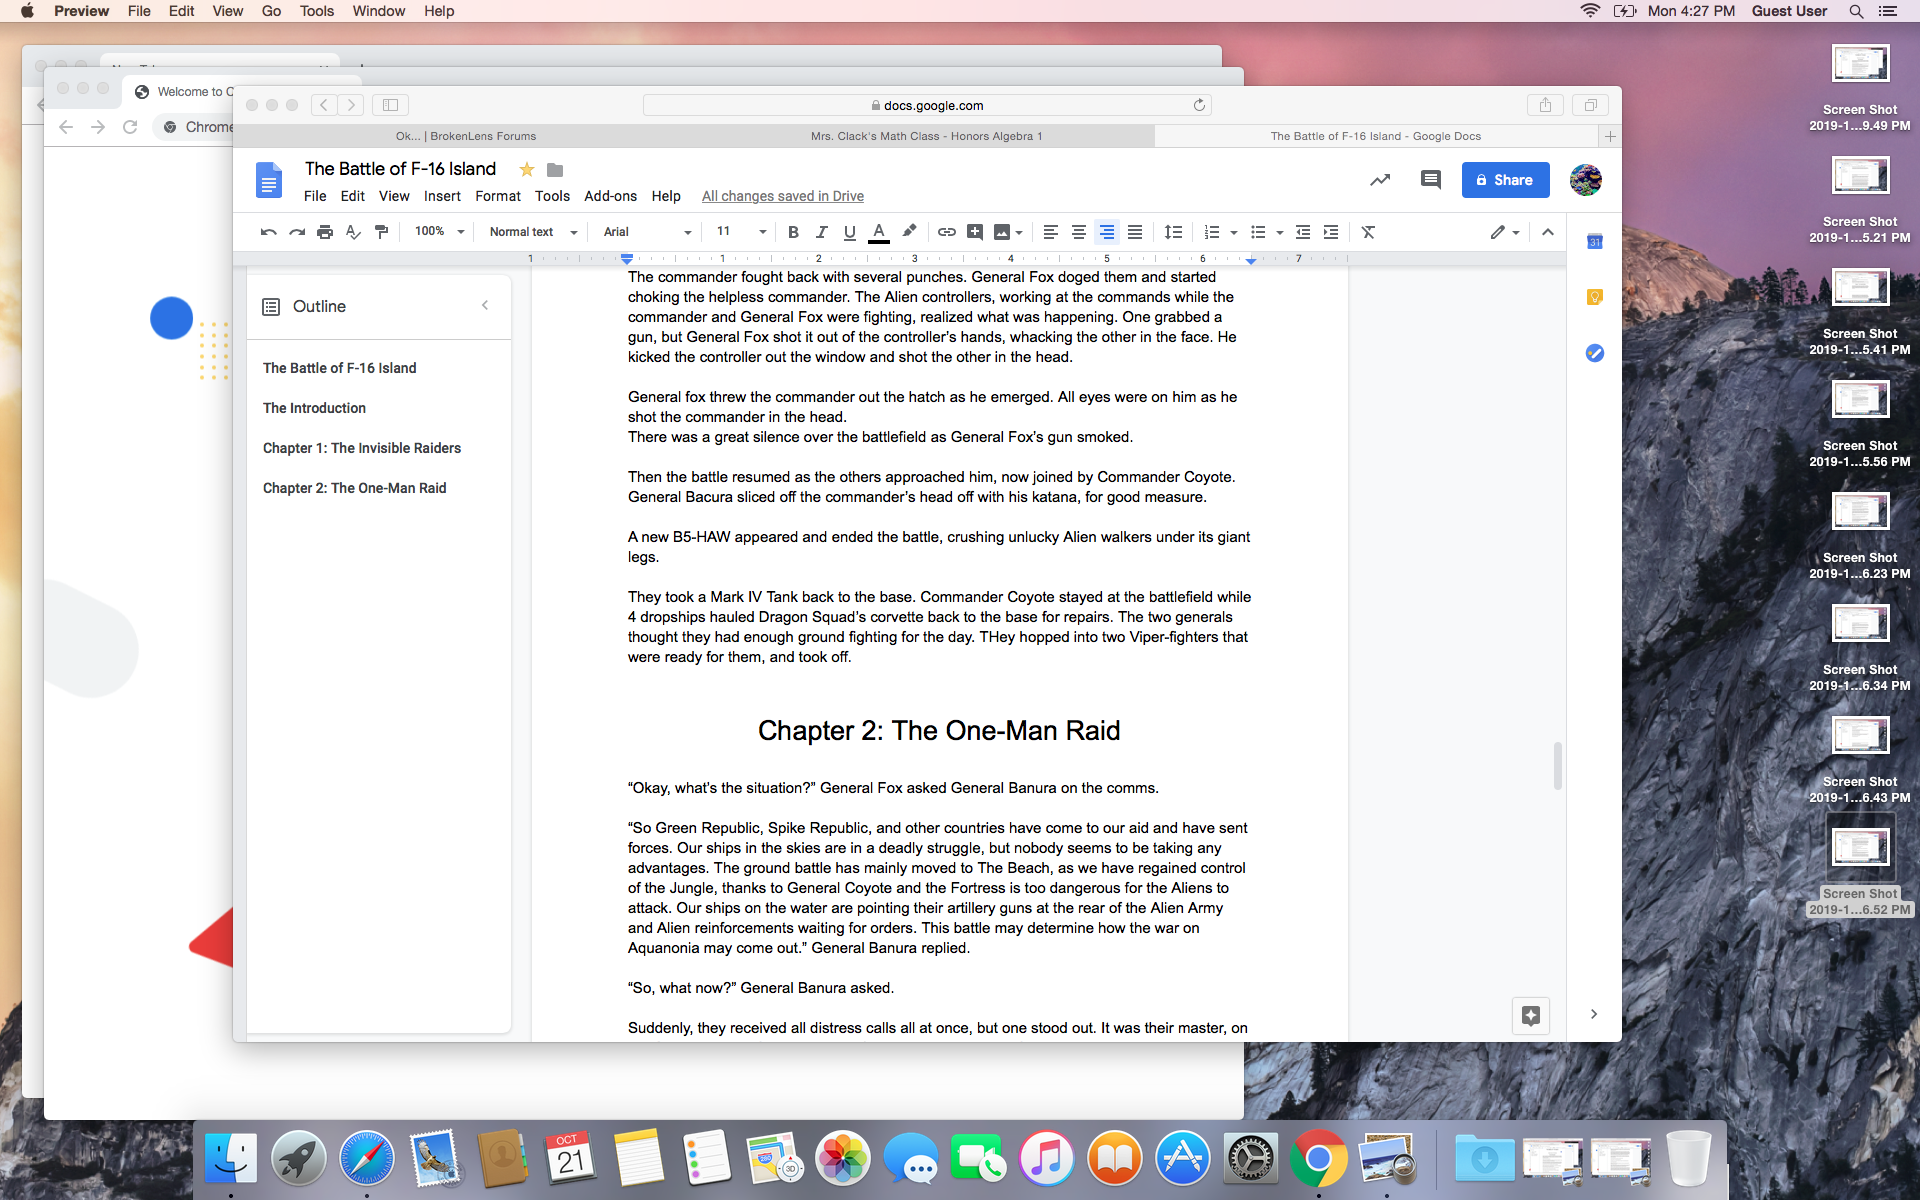
Task: Expand bulleted list style options arrow
Action: (1280, 233)
